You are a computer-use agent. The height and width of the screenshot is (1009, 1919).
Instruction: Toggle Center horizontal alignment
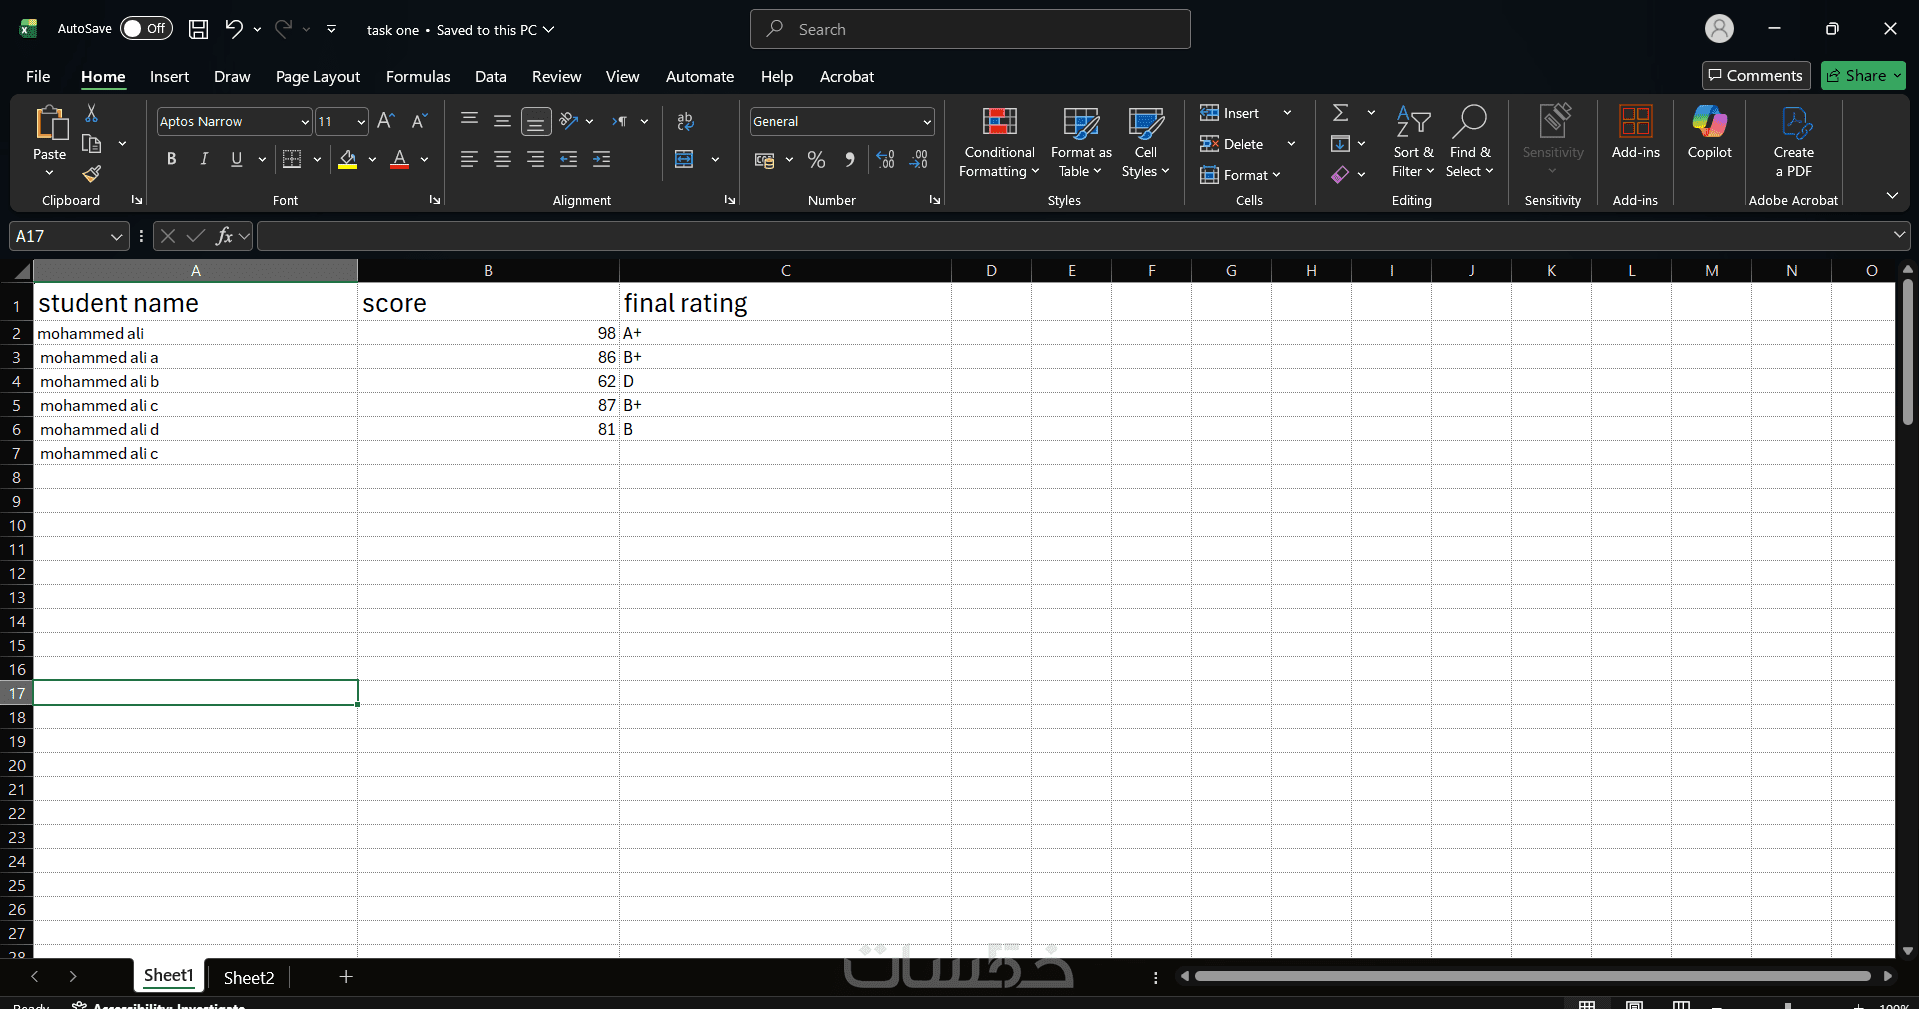pos(502,159)
